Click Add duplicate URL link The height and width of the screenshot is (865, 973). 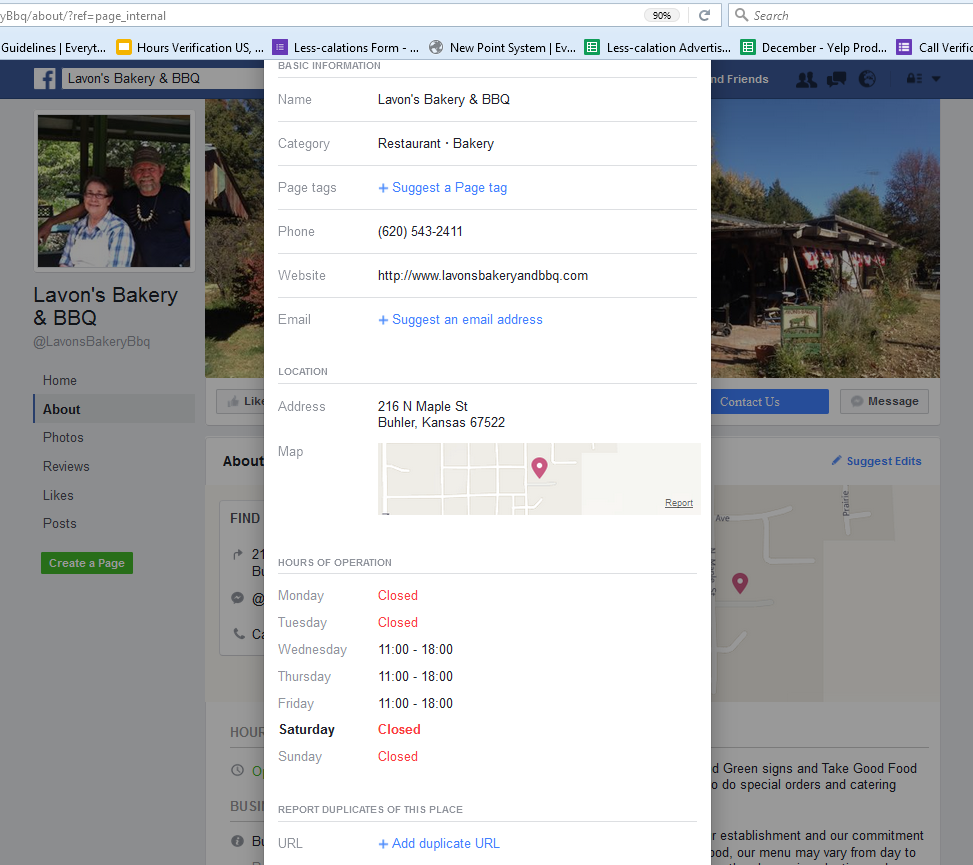click(x=439, y=843)
